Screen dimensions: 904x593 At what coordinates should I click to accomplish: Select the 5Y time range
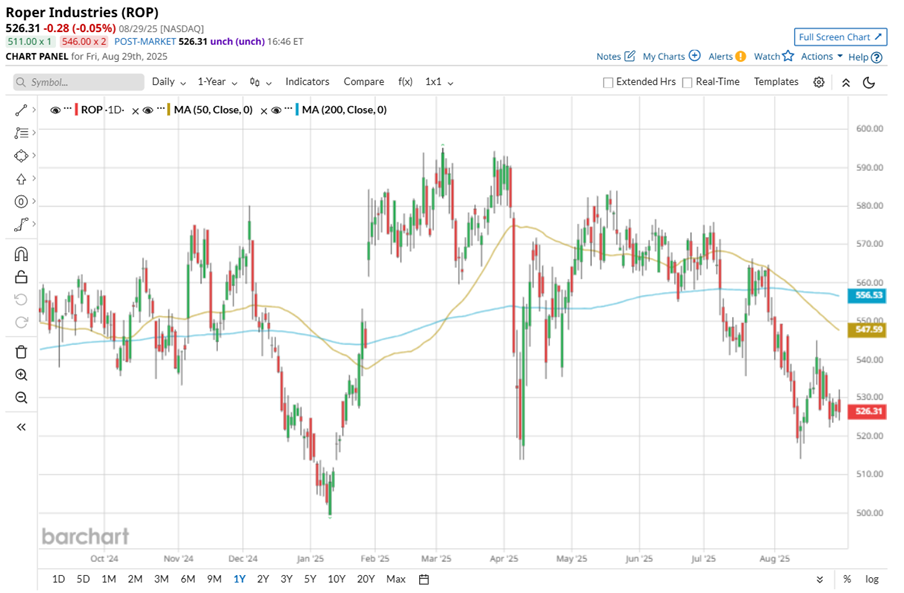[310, 579]
